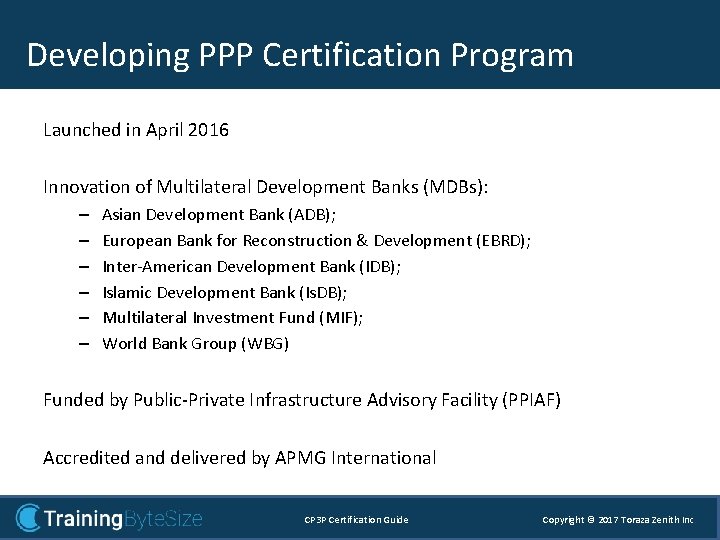Click the 'Copyright © 2017 Toraza Zenith Inc' footer
The height and width of the screenshot is (540, 720).
tap(618, 520)
